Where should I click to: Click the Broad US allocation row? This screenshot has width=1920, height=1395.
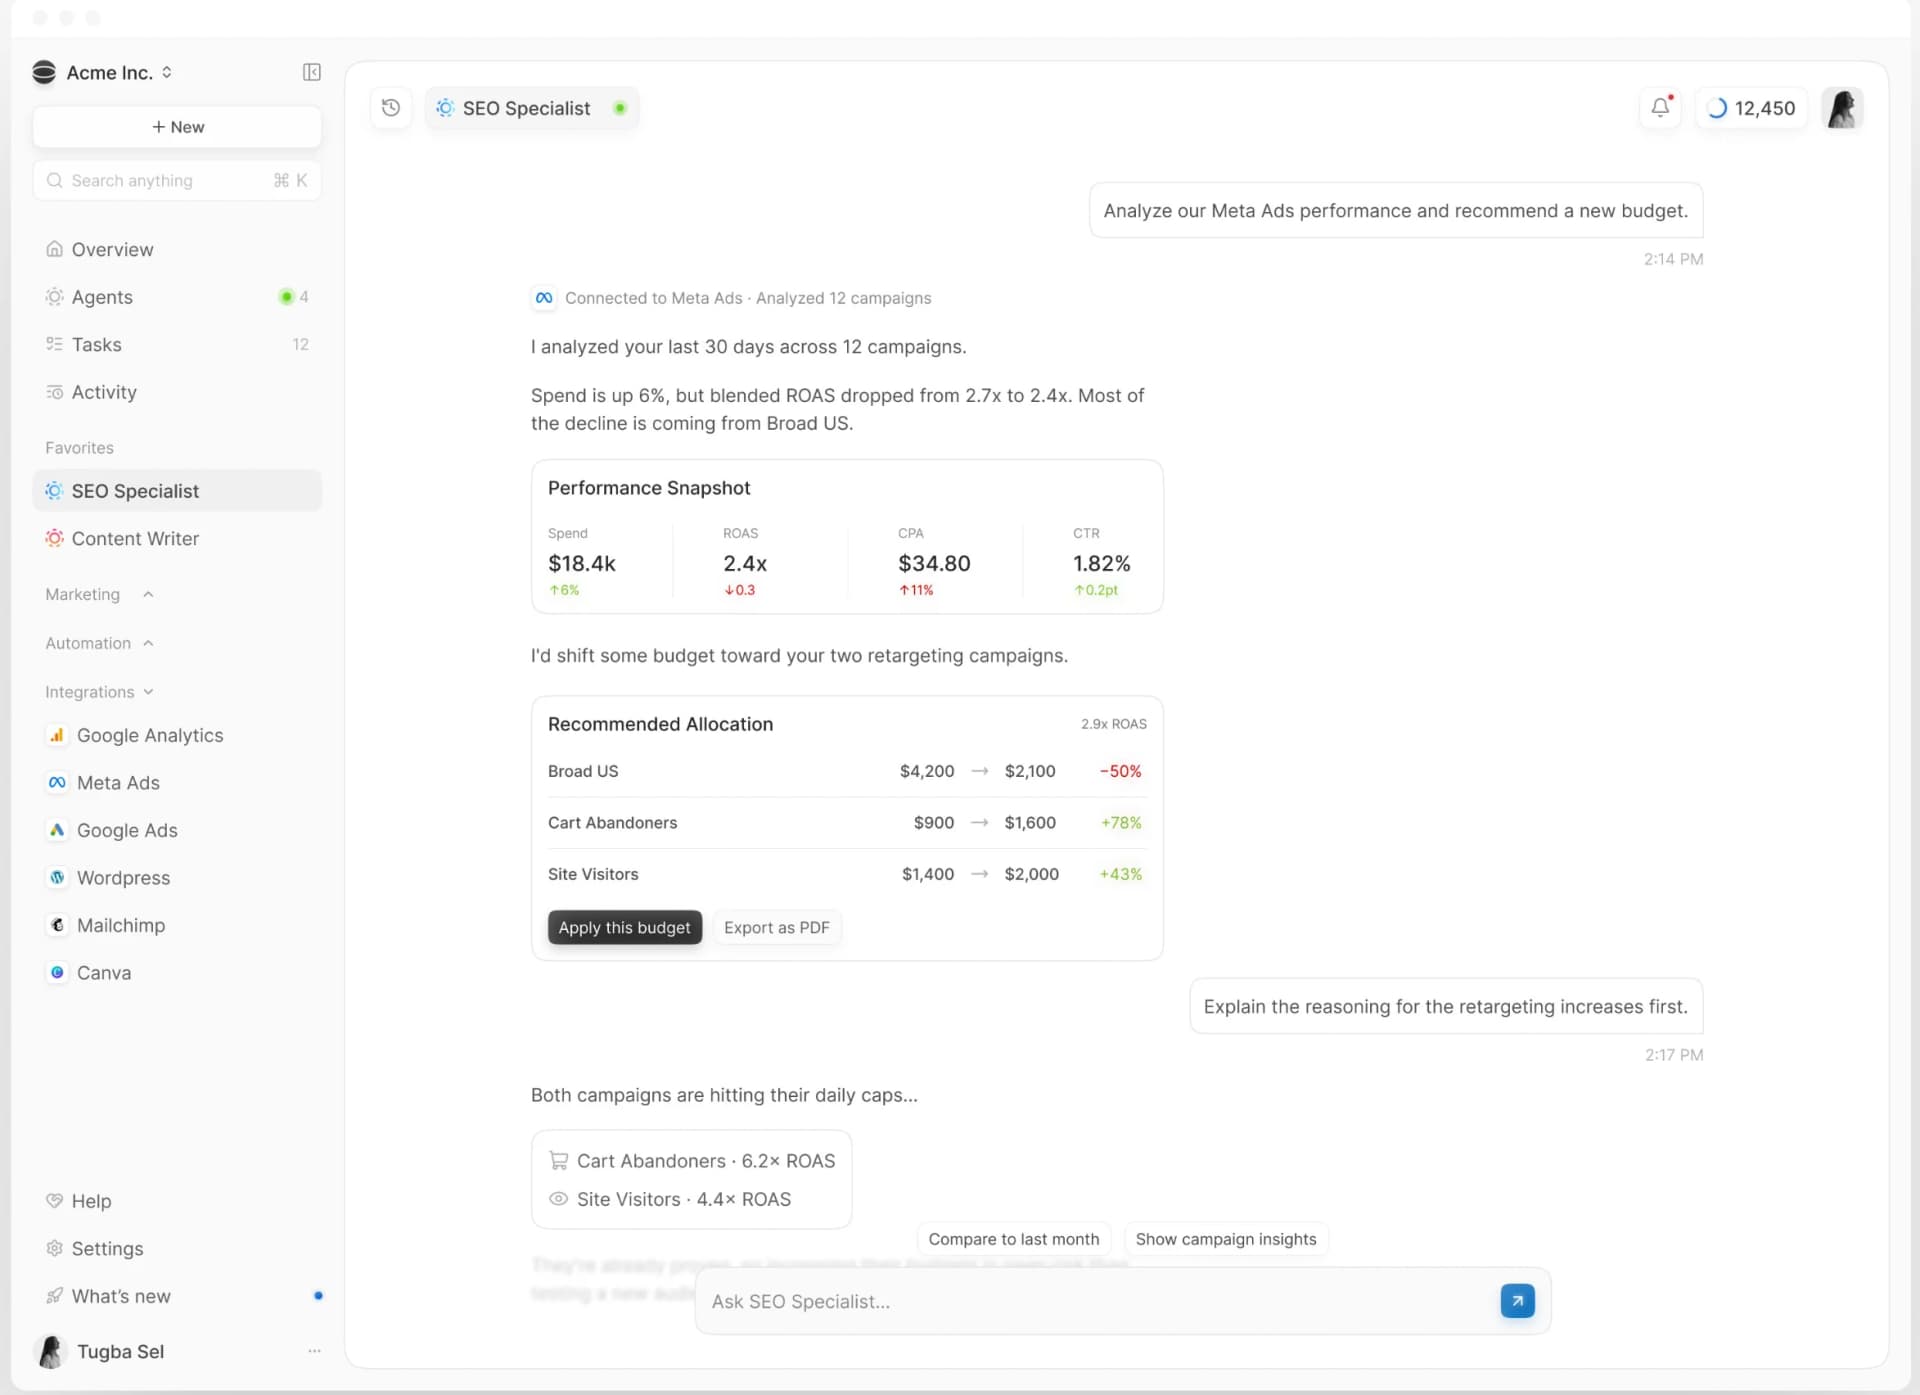[x=847, y=771]
